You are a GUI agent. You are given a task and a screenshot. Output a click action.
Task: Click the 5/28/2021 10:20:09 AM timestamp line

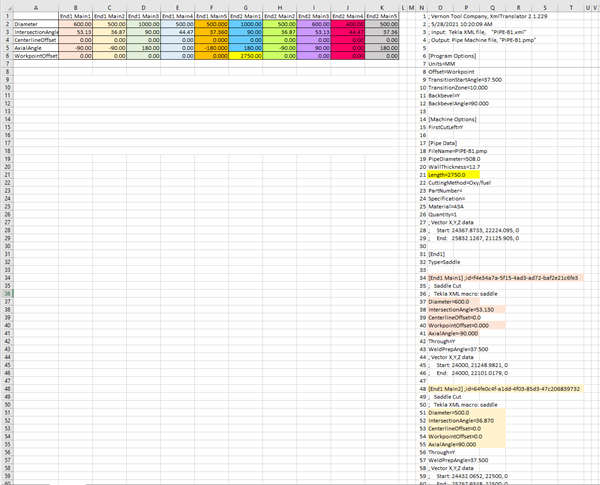click(x=460, y=24)
